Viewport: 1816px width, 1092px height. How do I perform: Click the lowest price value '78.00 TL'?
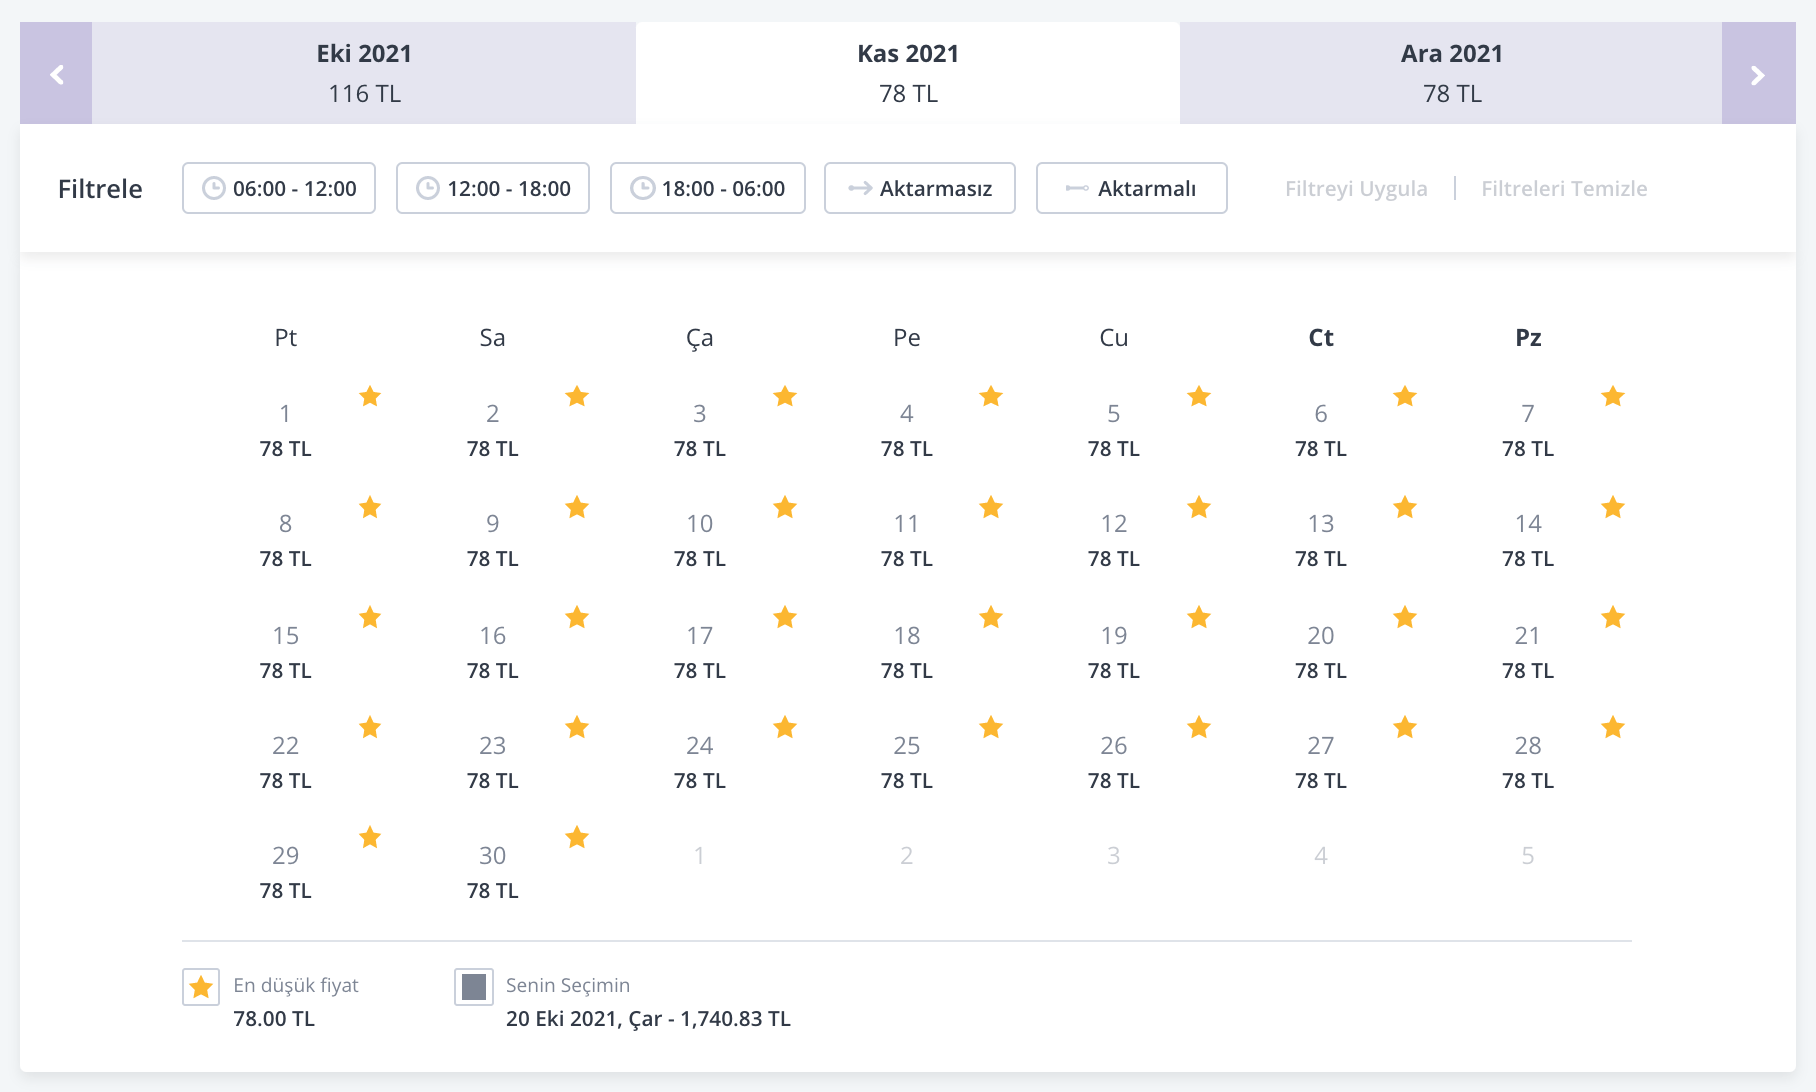pyautogui.click(x=274, y=1018)
